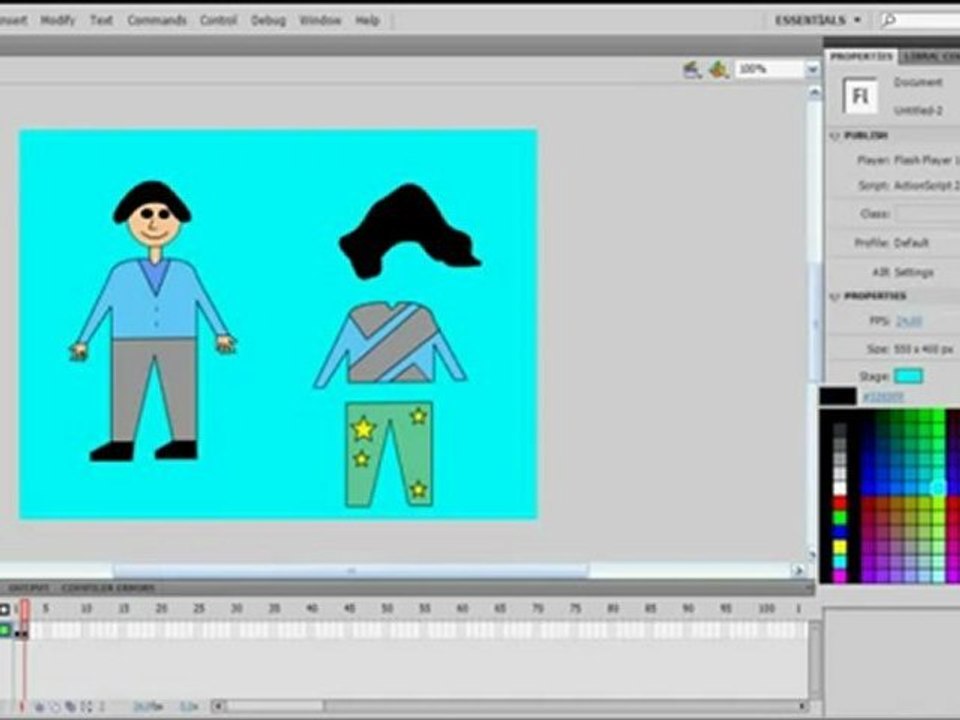Open the Control menu
960x720 pixels.
click(x=218, y=20)
